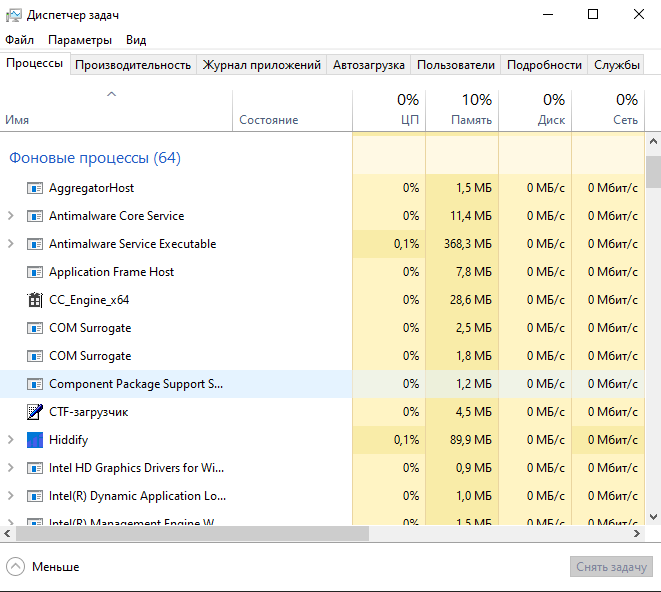This screenshot has width=661, height=592.
Task: Switch to the Журнал приложений tab
Action: tap(261, 65)
